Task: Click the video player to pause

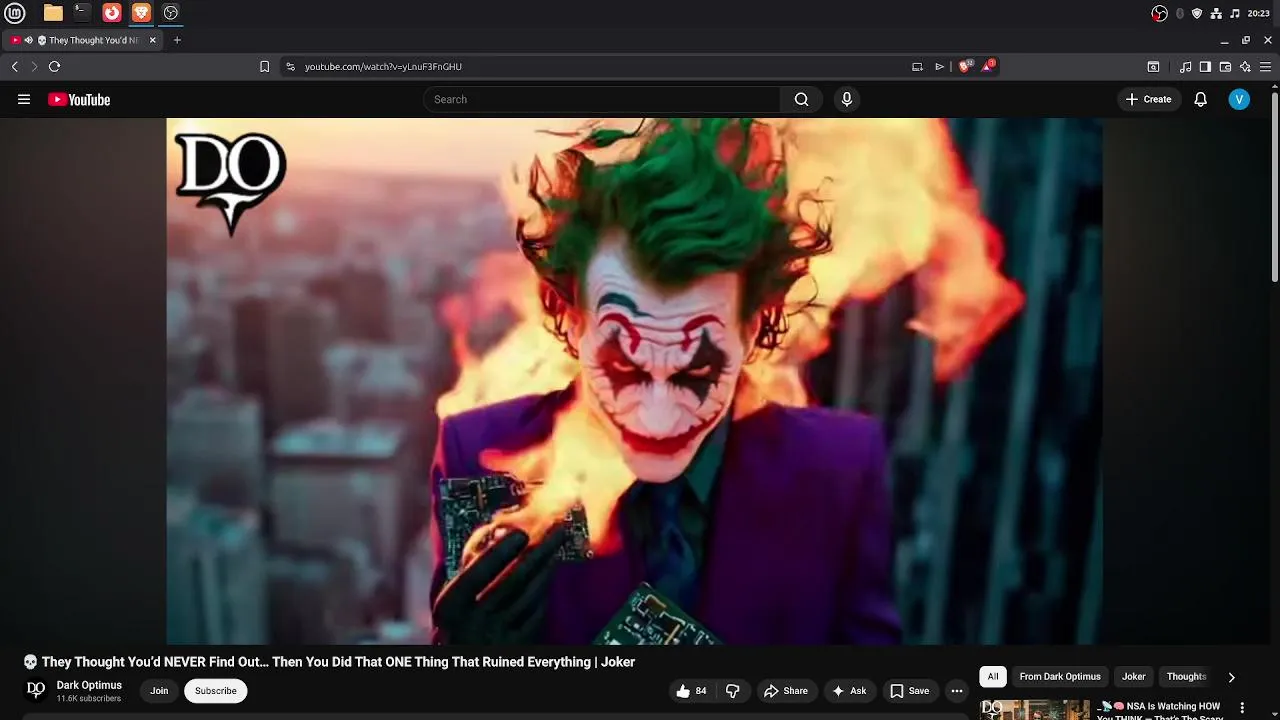Action: [634, 381]
